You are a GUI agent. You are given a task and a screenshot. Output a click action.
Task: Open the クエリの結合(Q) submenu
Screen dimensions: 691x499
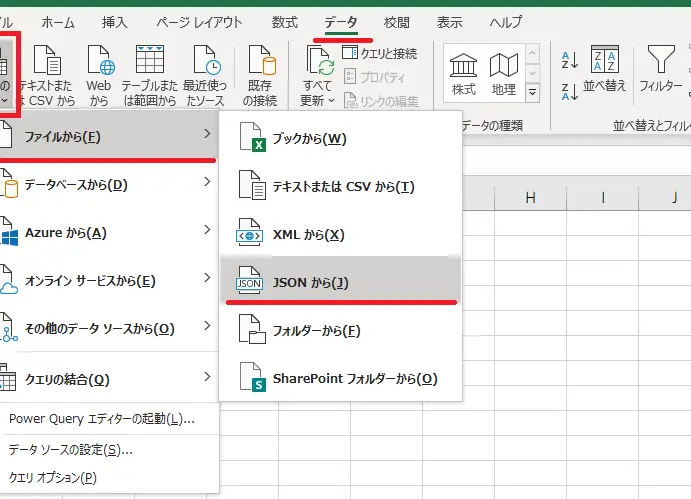tap(108, 379)
